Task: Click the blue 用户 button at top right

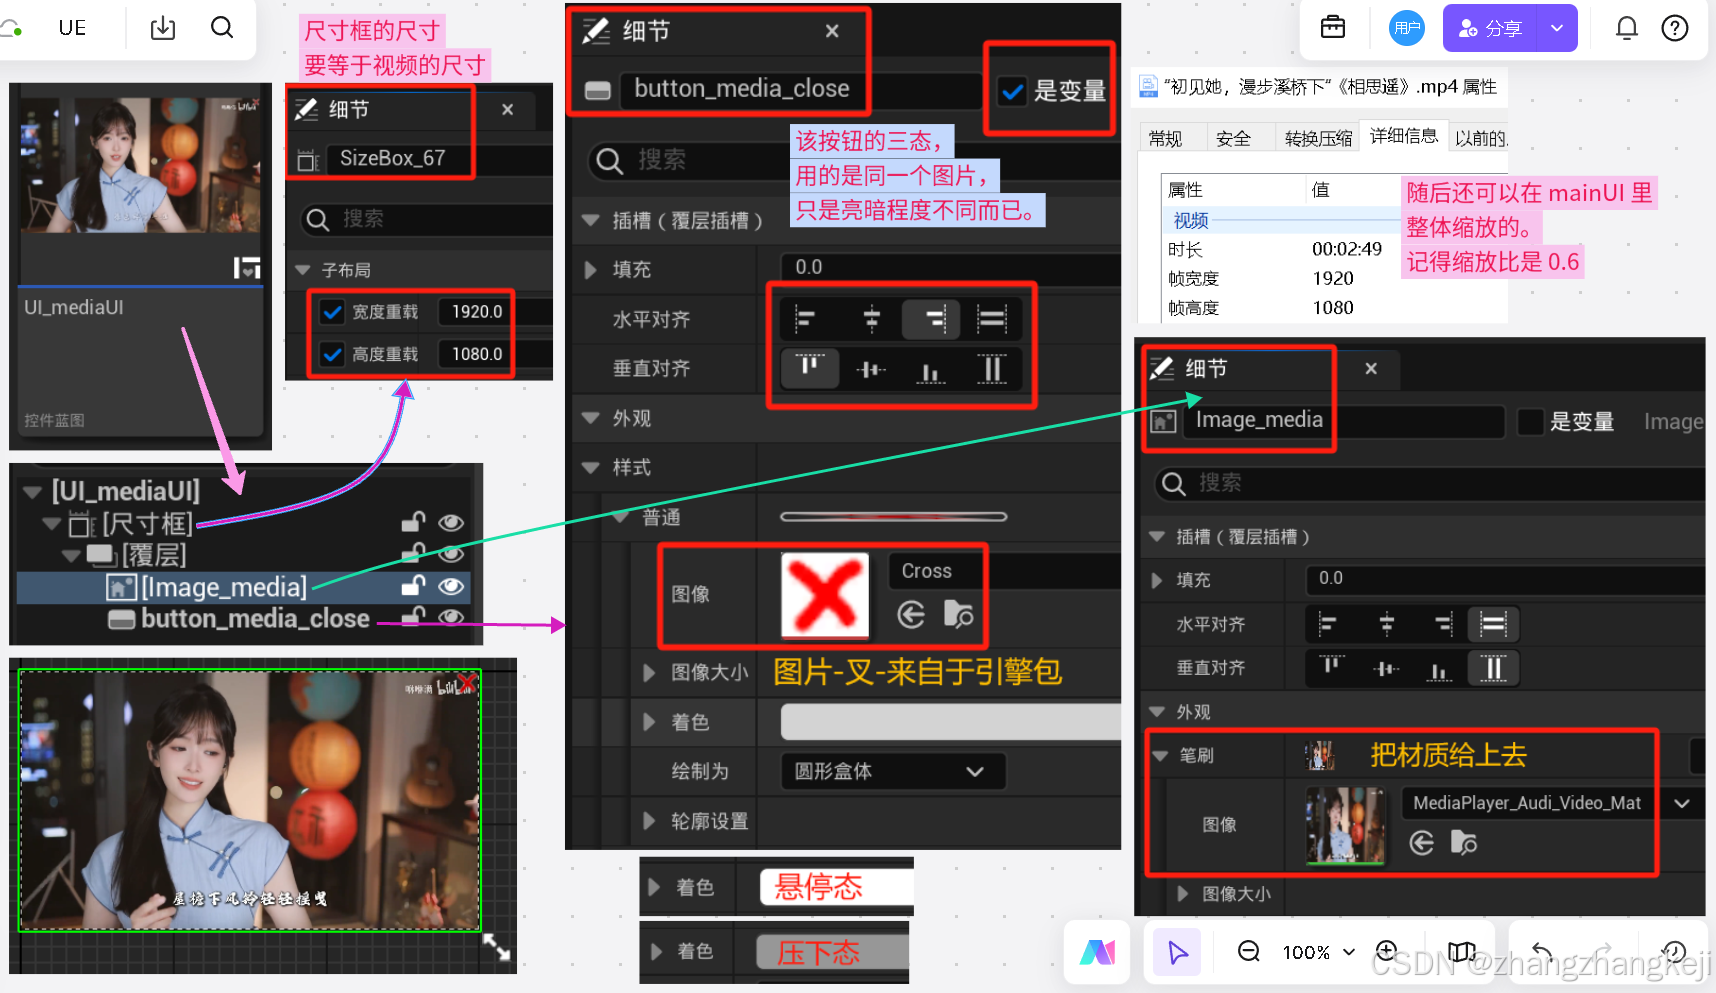Action: coord(1406,28)
